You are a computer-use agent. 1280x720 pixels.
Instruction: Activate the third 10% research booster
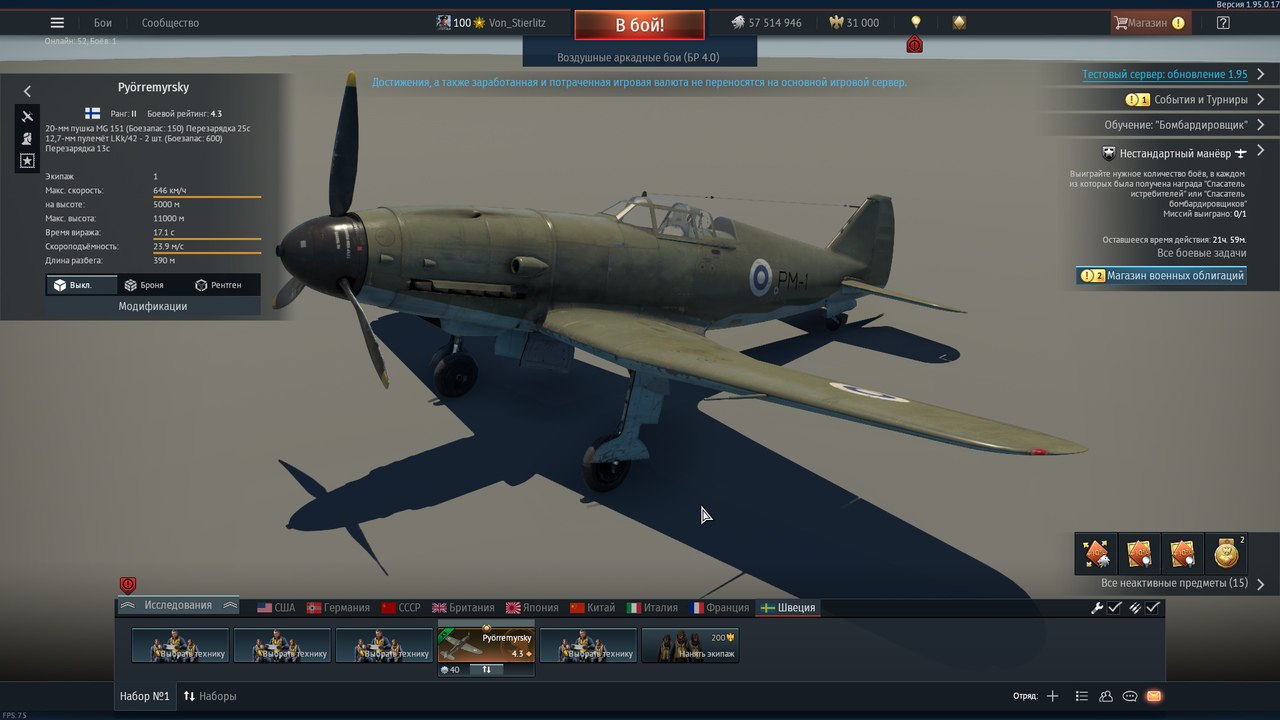[1182, 553]
